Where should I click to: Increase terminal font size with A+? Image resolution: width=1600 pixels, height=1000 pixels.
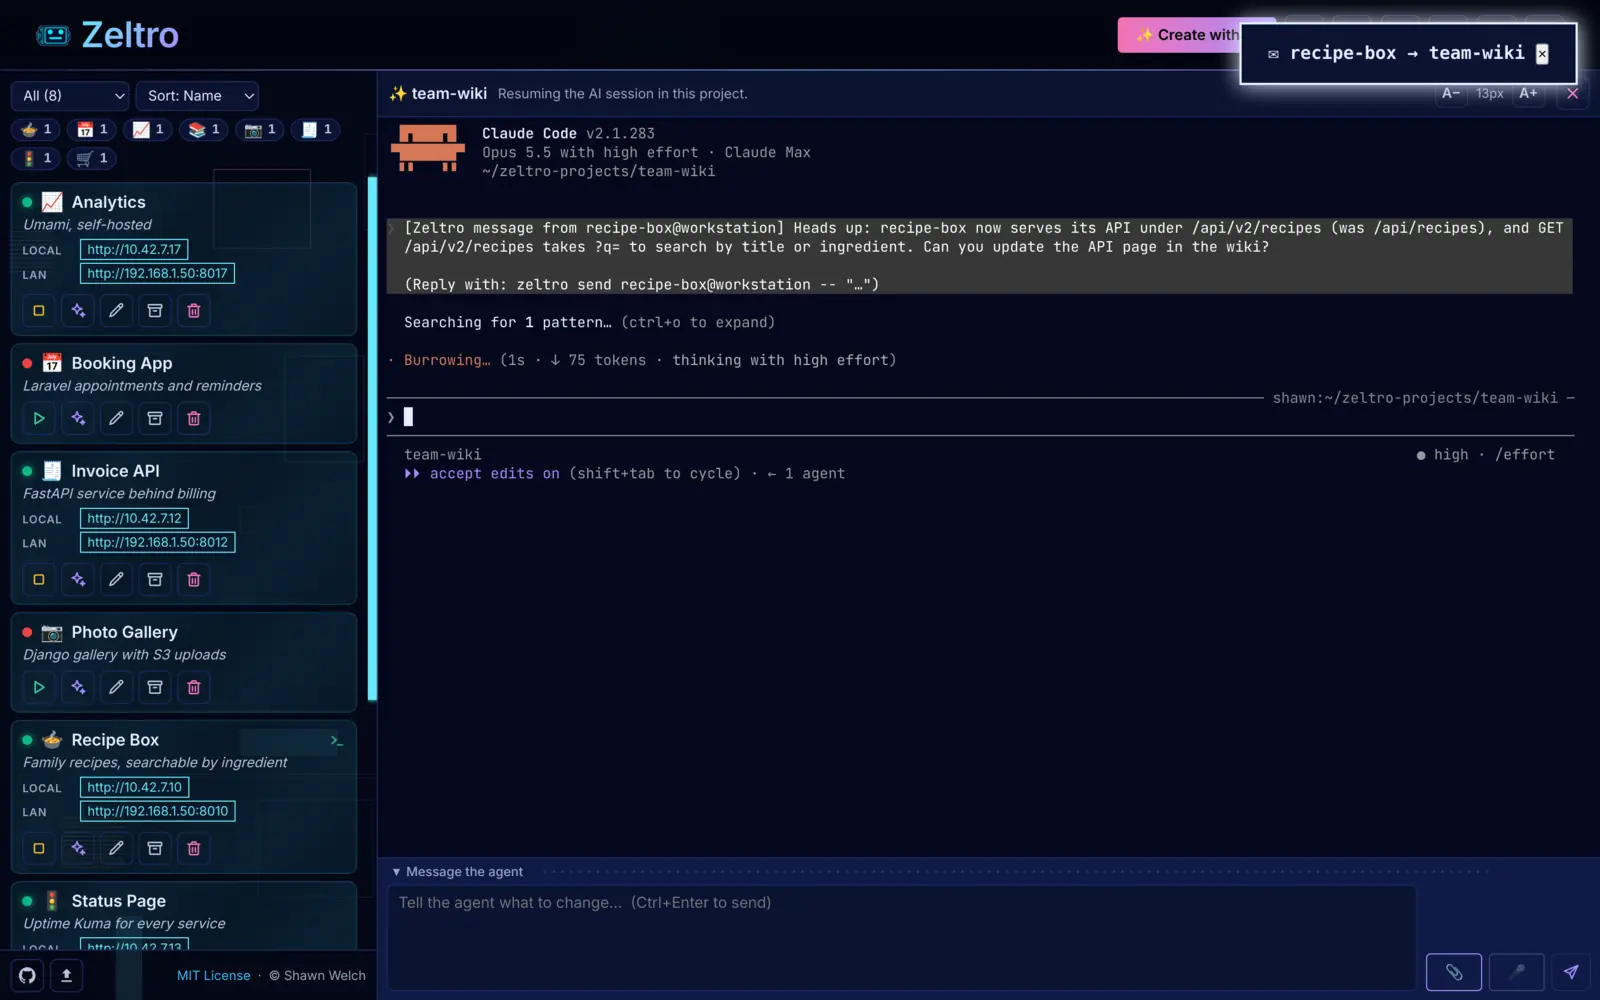(x=1528, y=94)
